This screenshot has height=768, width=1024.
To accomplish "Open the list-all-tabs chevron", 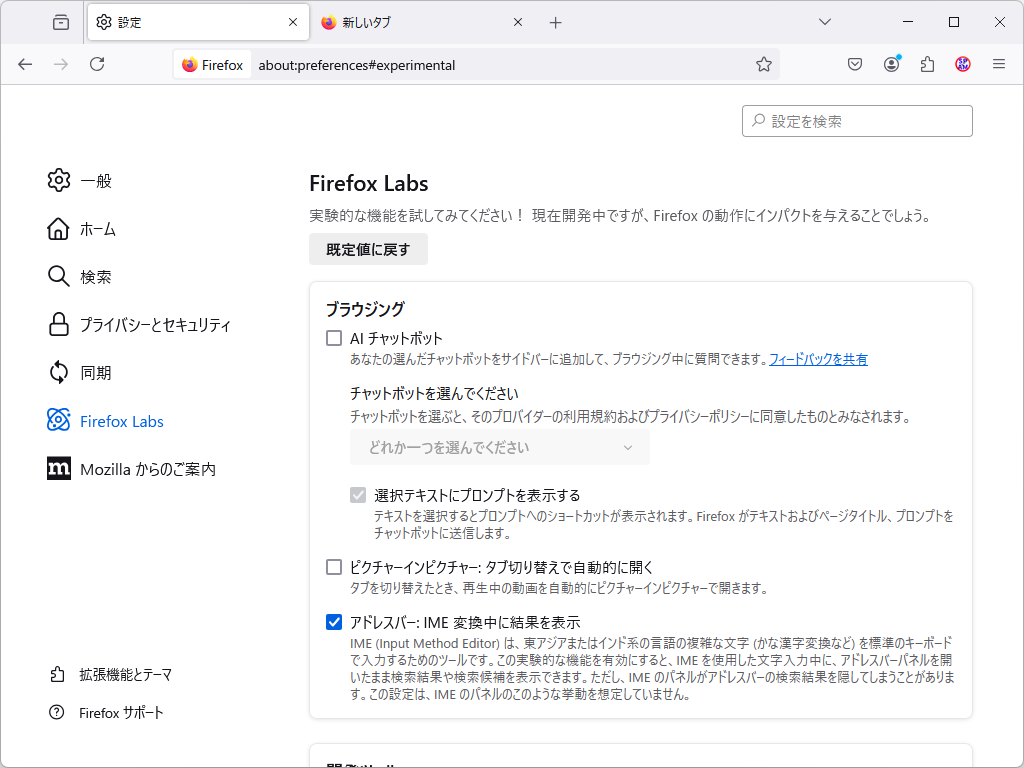I will click(x=823, y=21).
